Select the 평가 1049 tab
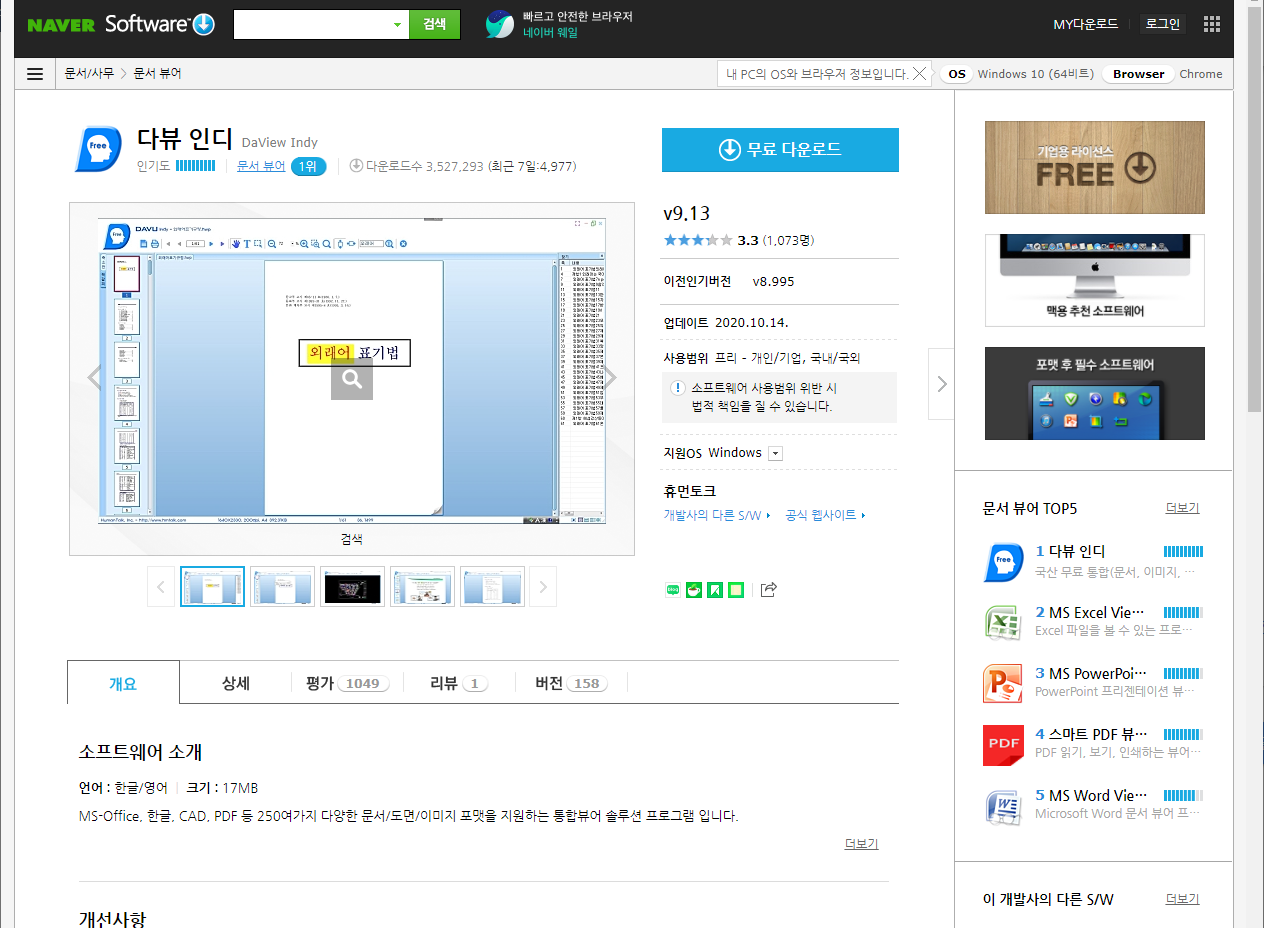 click(x=348, y=683)
